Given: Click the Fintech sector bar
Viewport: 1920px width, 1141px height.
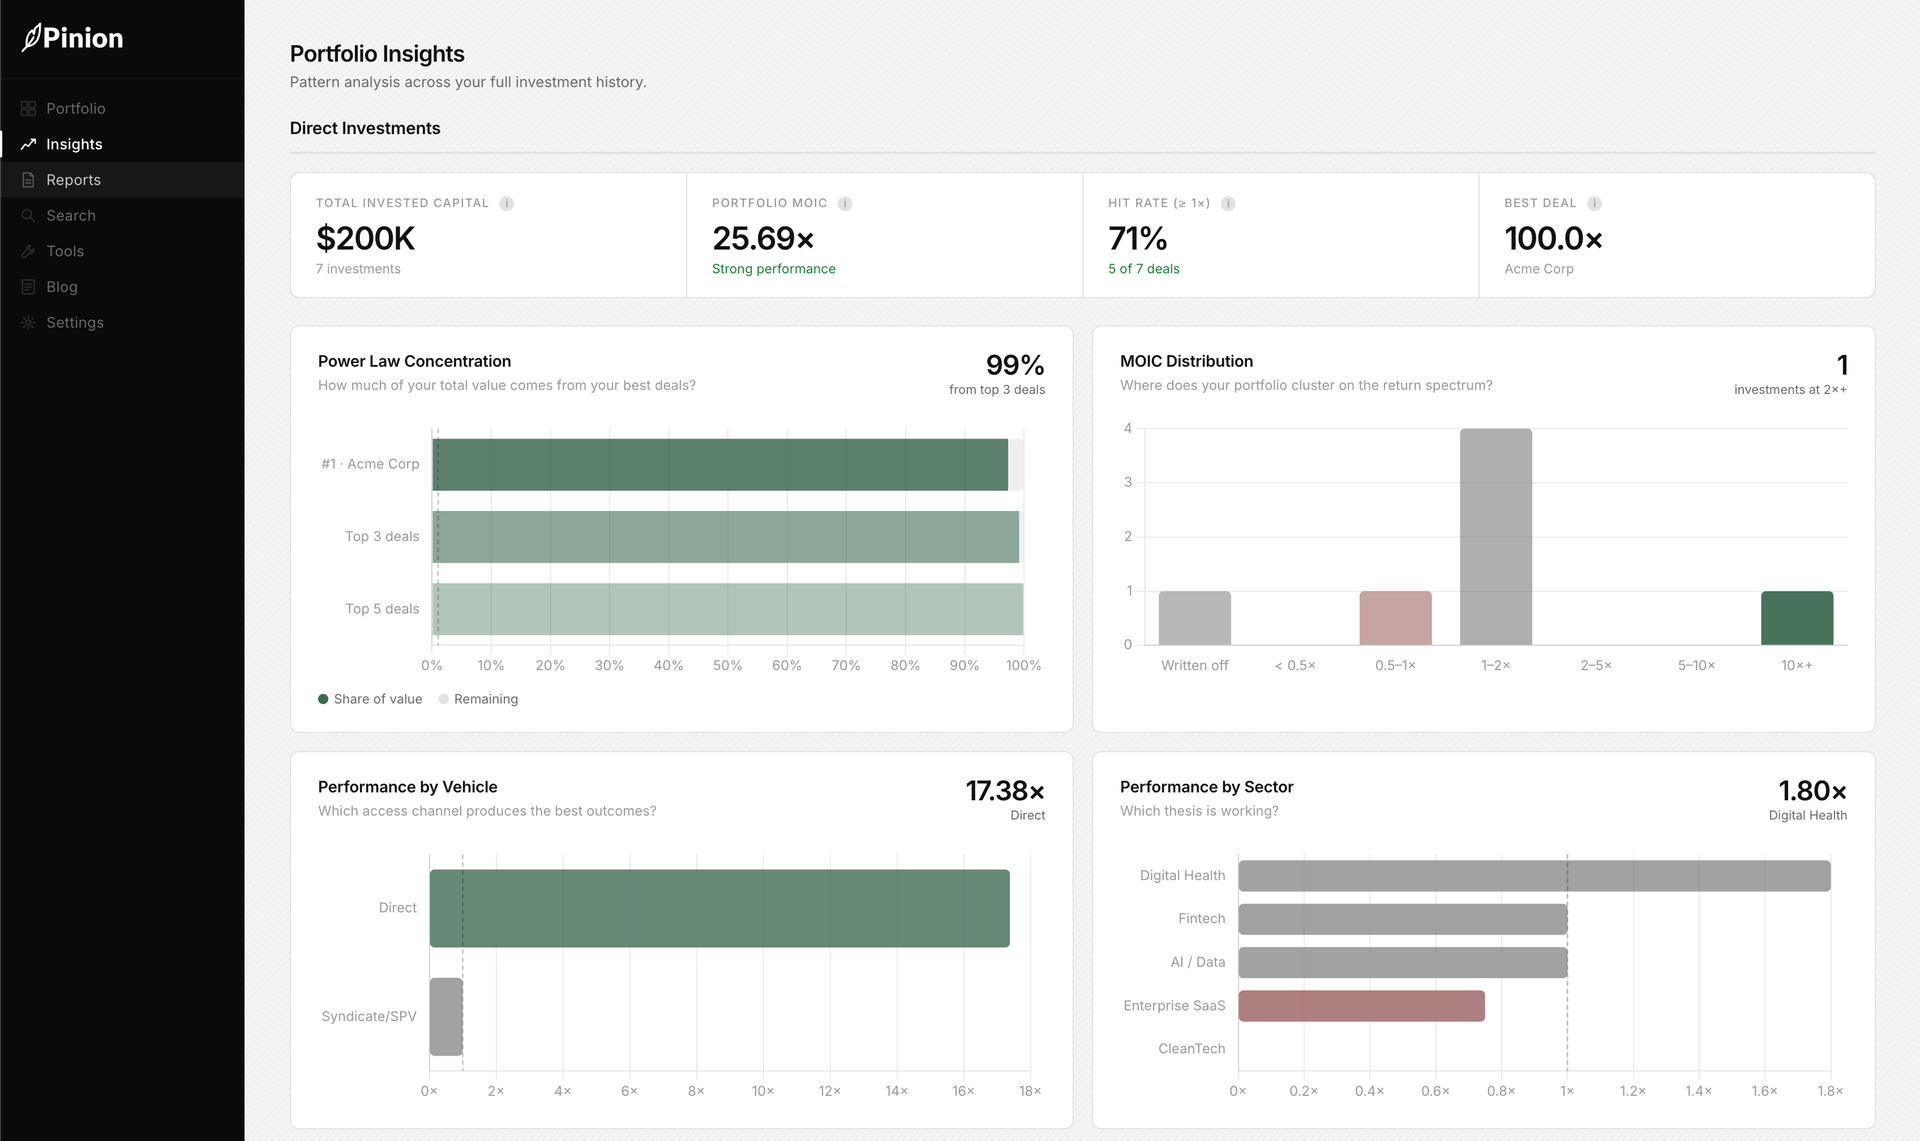Looking at the screenshot, I should tap(1402, 919).
